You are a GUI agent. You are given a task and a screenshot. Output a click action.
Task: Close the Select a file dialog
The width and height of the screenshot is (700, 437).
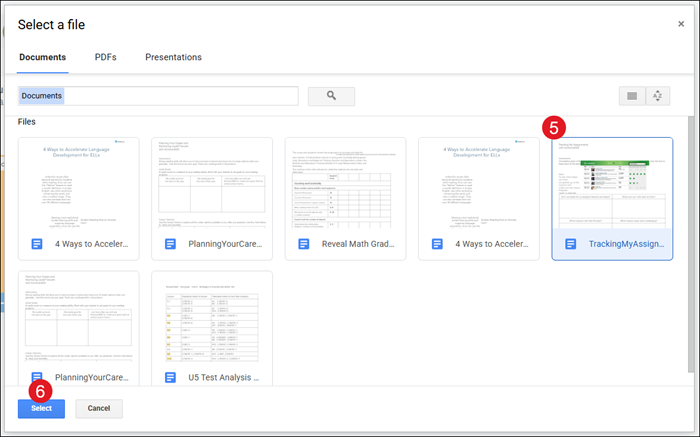[x=681, y=24]
